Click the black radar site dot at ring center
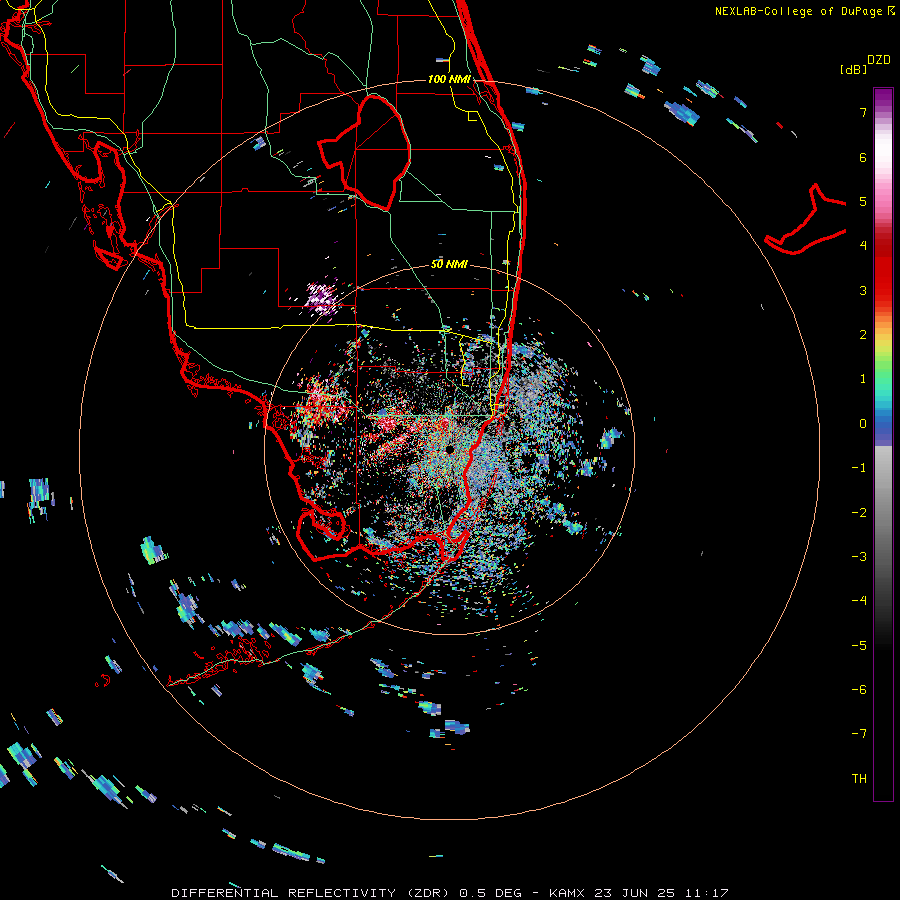 click(x=449, y=449)
